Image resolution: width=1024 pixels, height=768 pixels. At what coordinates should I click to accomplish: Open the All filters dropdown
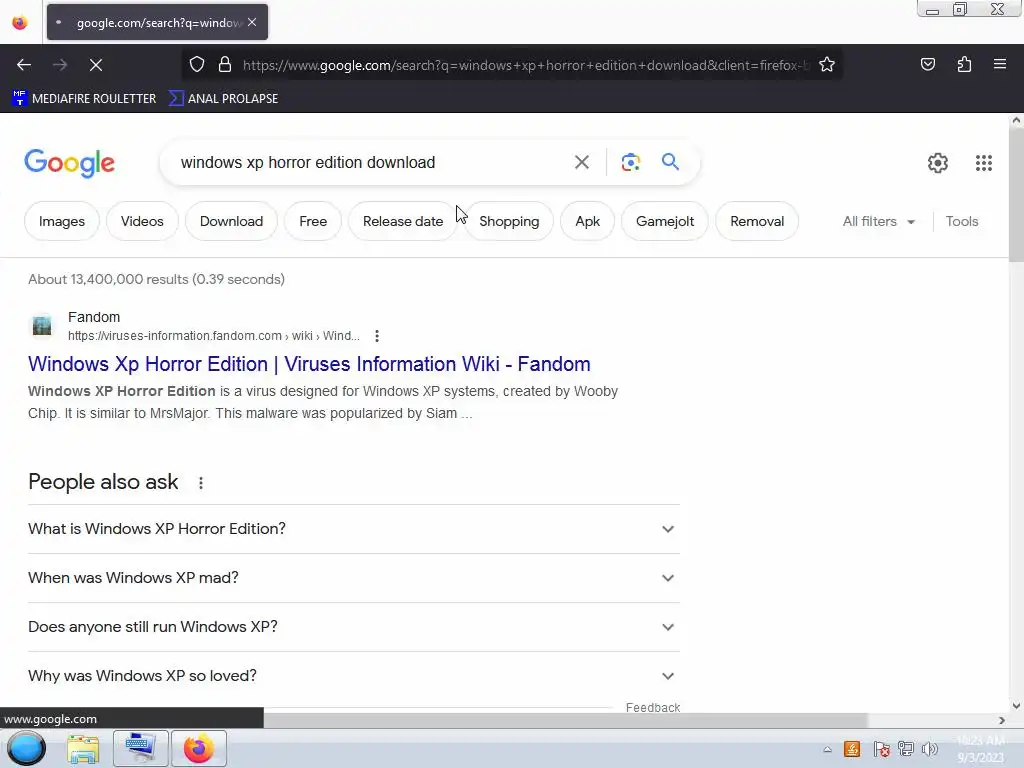coord(878,221)
